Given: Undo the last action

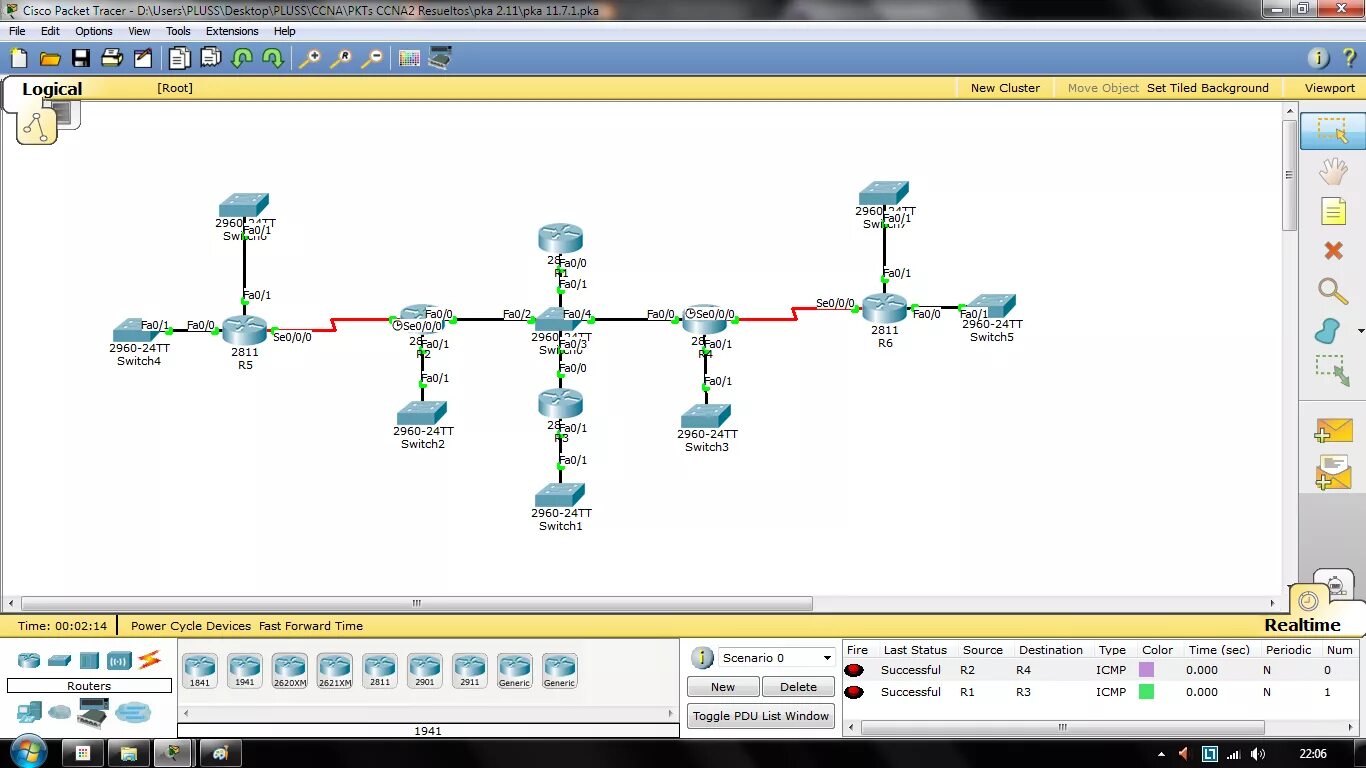Looking at the screenshot, I should point(242,58).
